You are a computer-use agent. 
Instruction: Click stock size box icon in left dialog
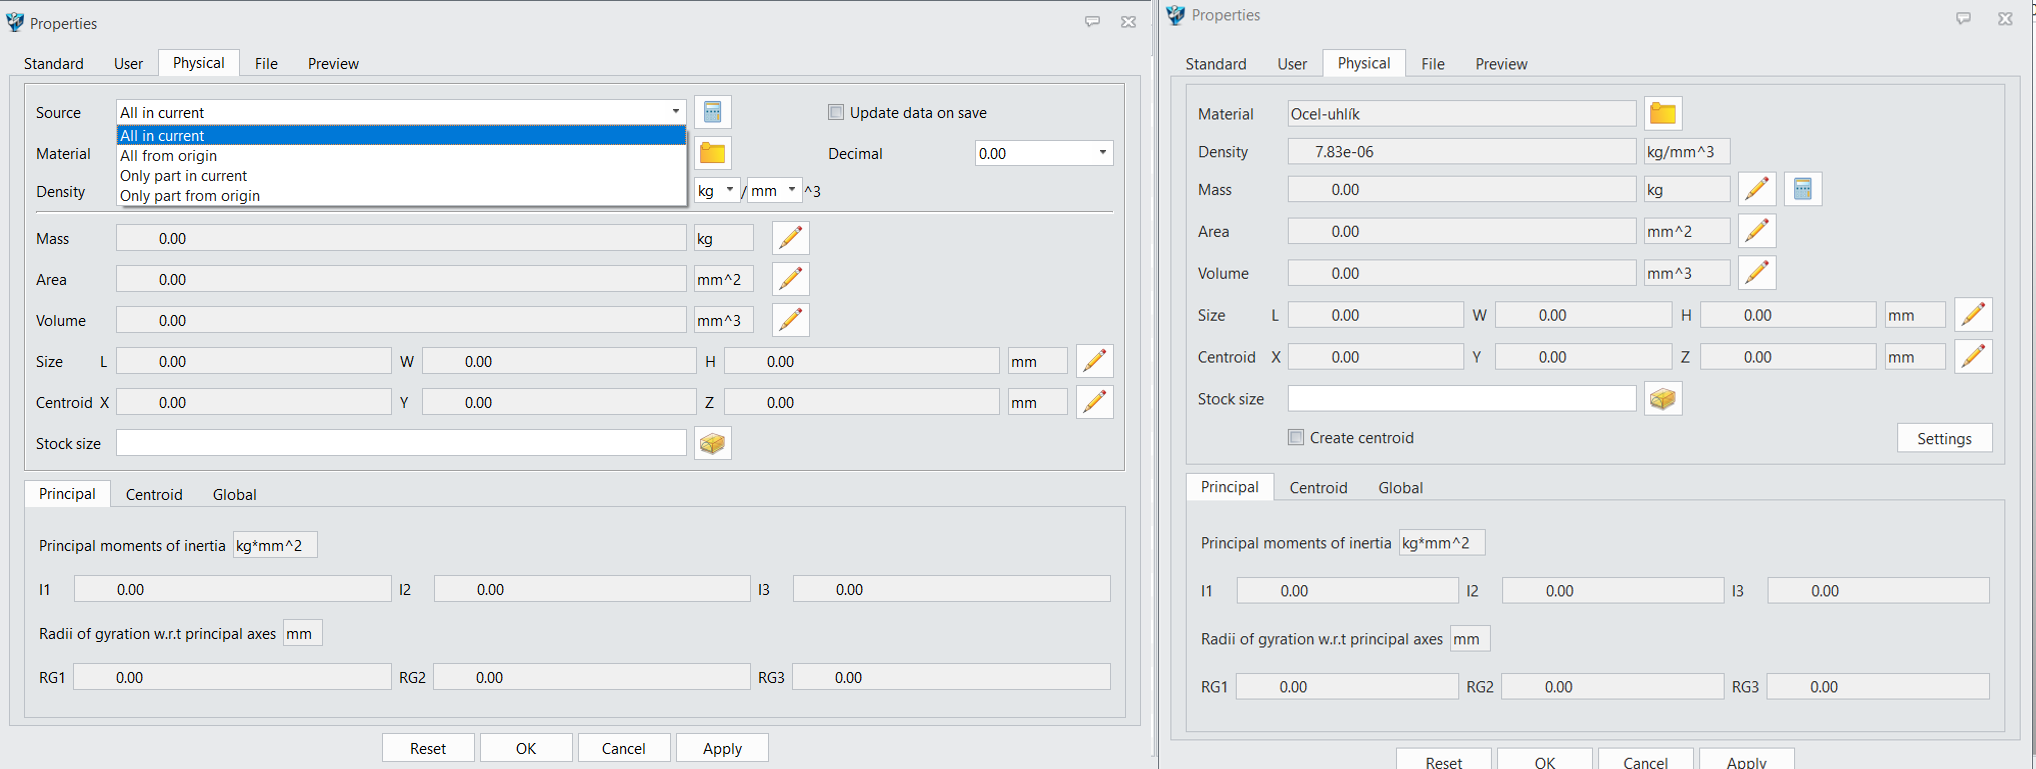(x=712, y=443)
